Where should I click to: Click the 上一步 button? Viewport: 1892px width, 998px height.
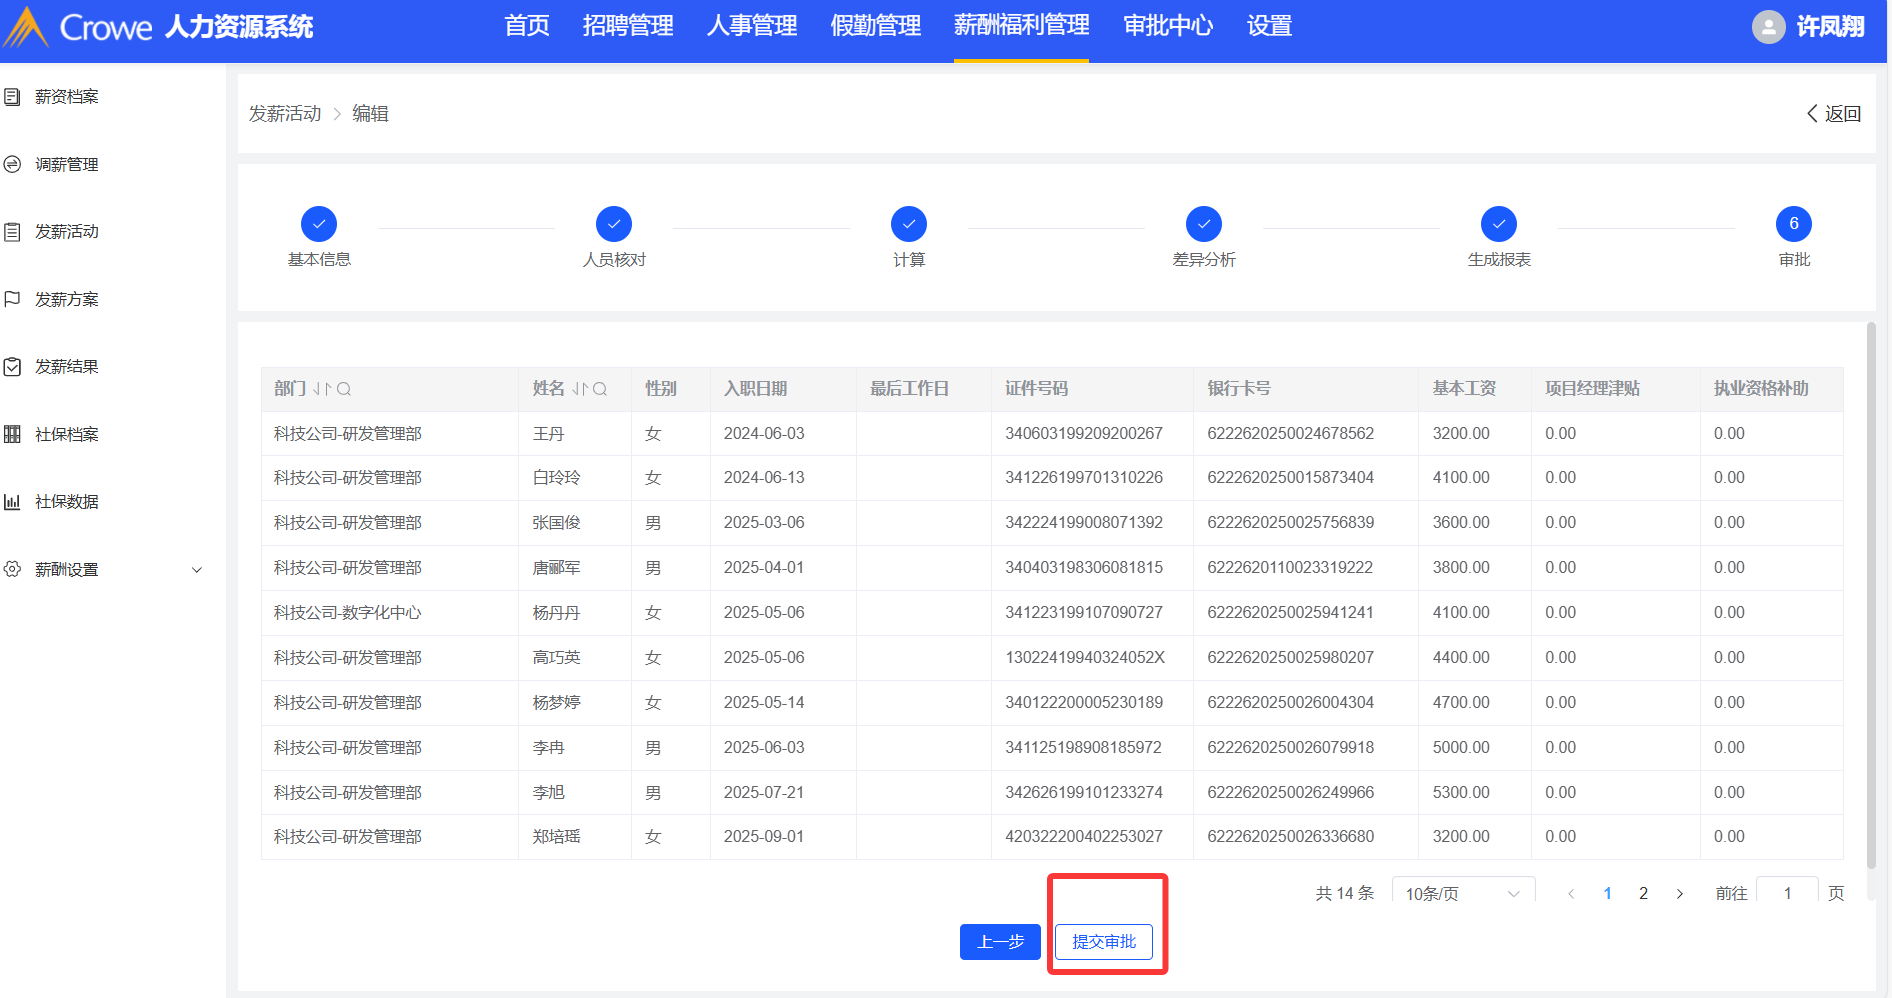[1000, 942]
